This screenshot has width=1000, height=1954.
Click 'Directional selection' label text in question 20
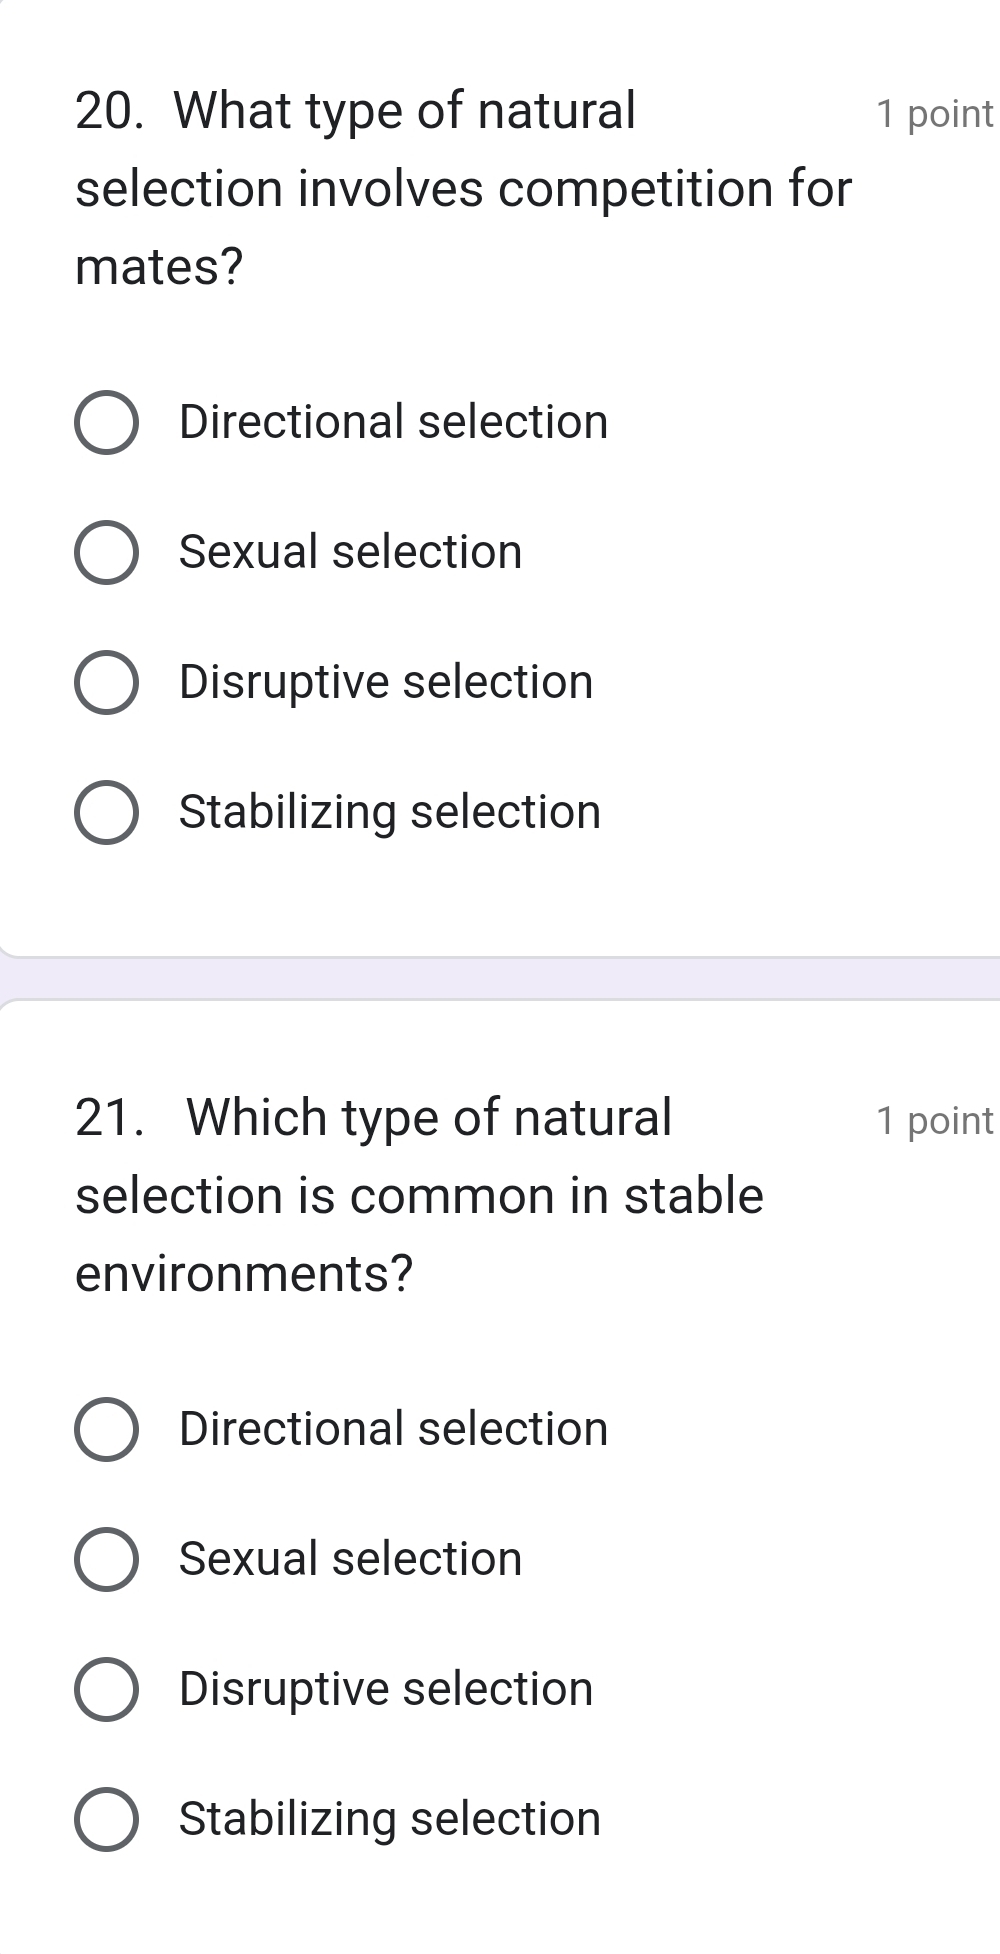(x=393, y=422)
